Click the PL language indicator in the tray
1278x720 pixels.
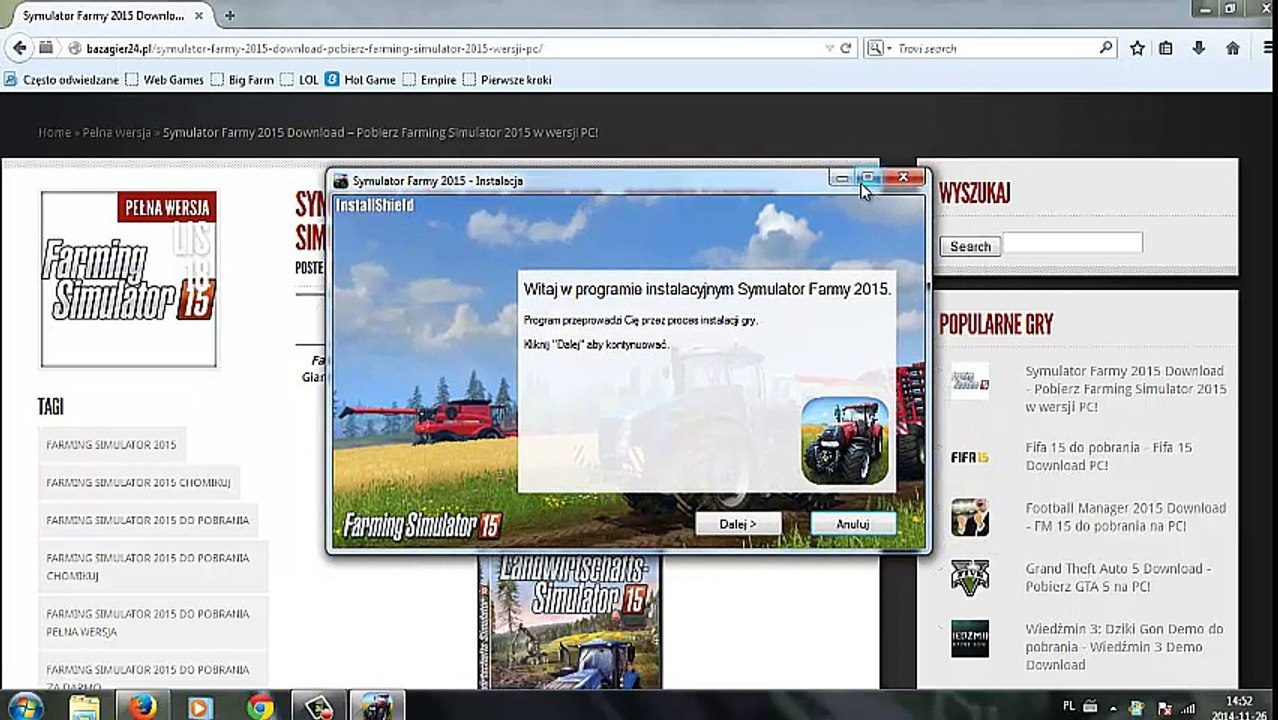[1069, 706]
